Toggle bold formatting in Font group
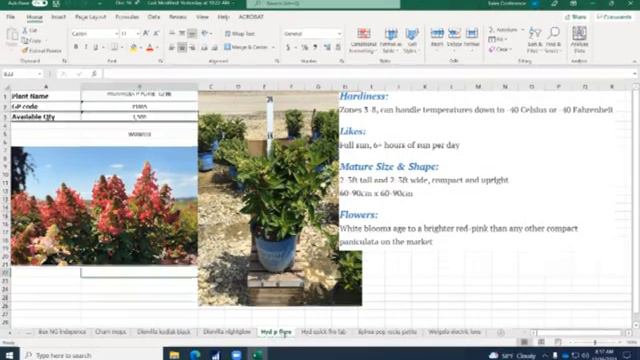The width and height of the screenshot is (640, 360). [x=76, y=47]
